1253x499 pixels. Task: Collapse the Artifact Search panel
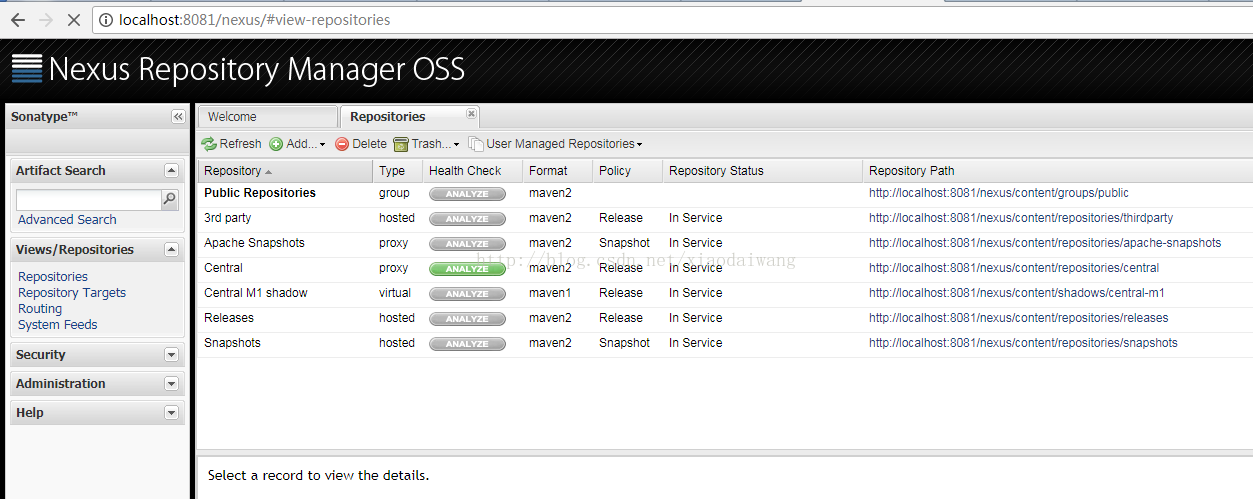tap(171, 171)
